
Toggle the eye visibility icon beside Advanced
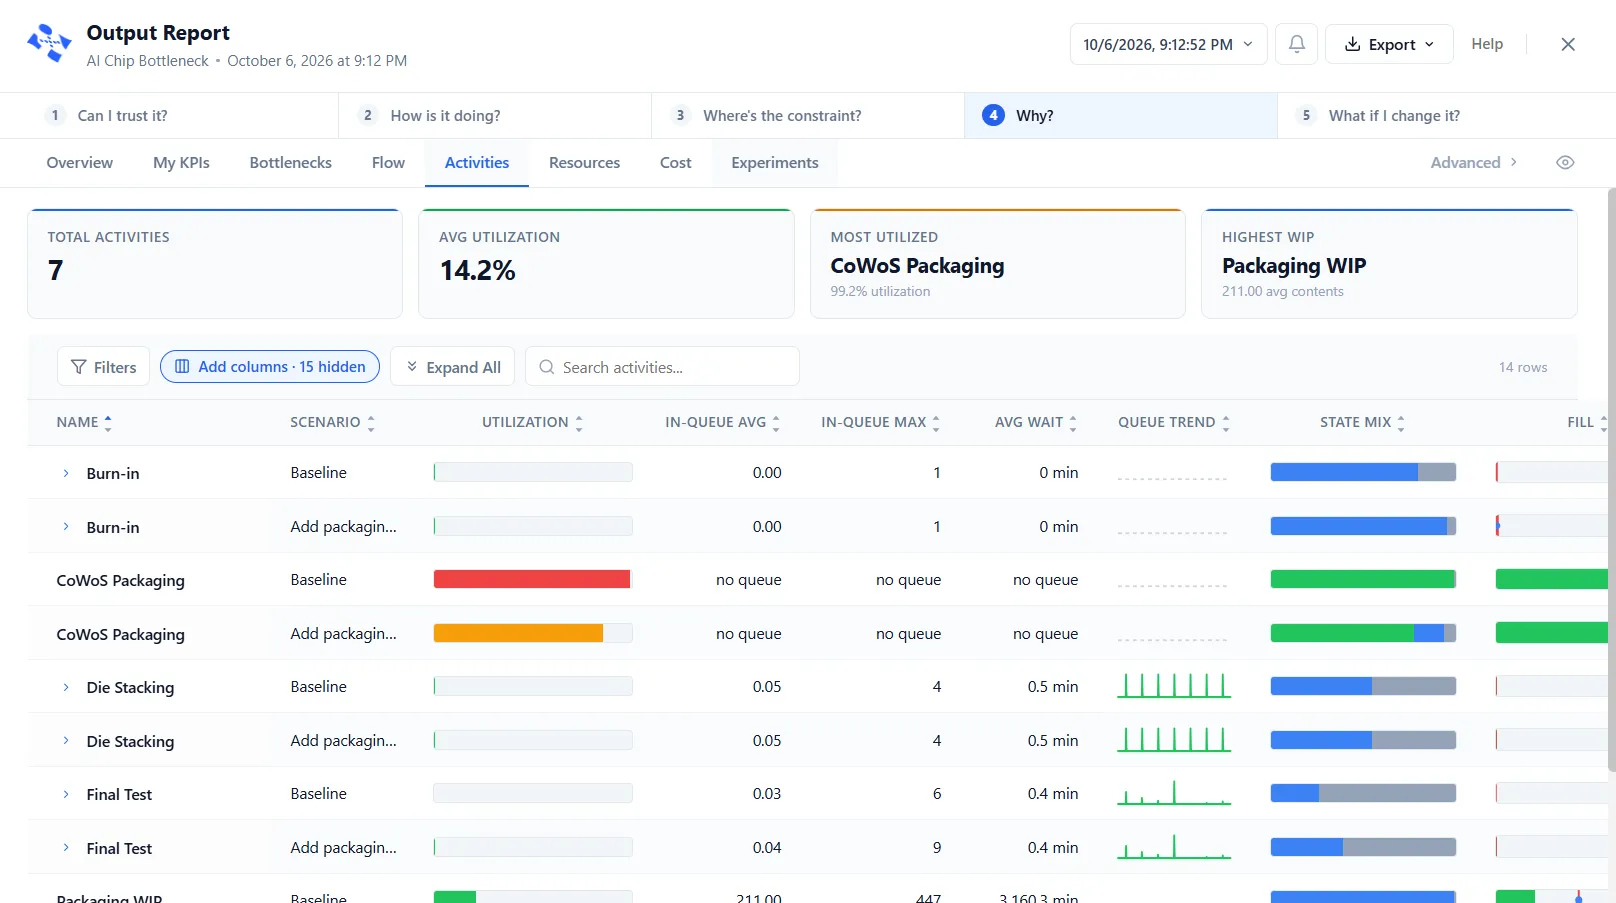(1565, 162)
